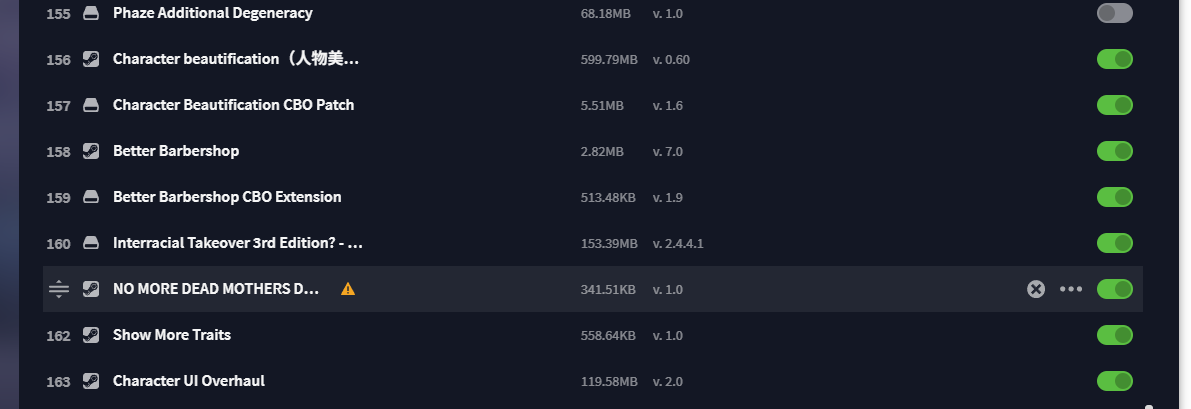
Task: Turn off the Show More Traits toggle
Action: coord(1115,335)
